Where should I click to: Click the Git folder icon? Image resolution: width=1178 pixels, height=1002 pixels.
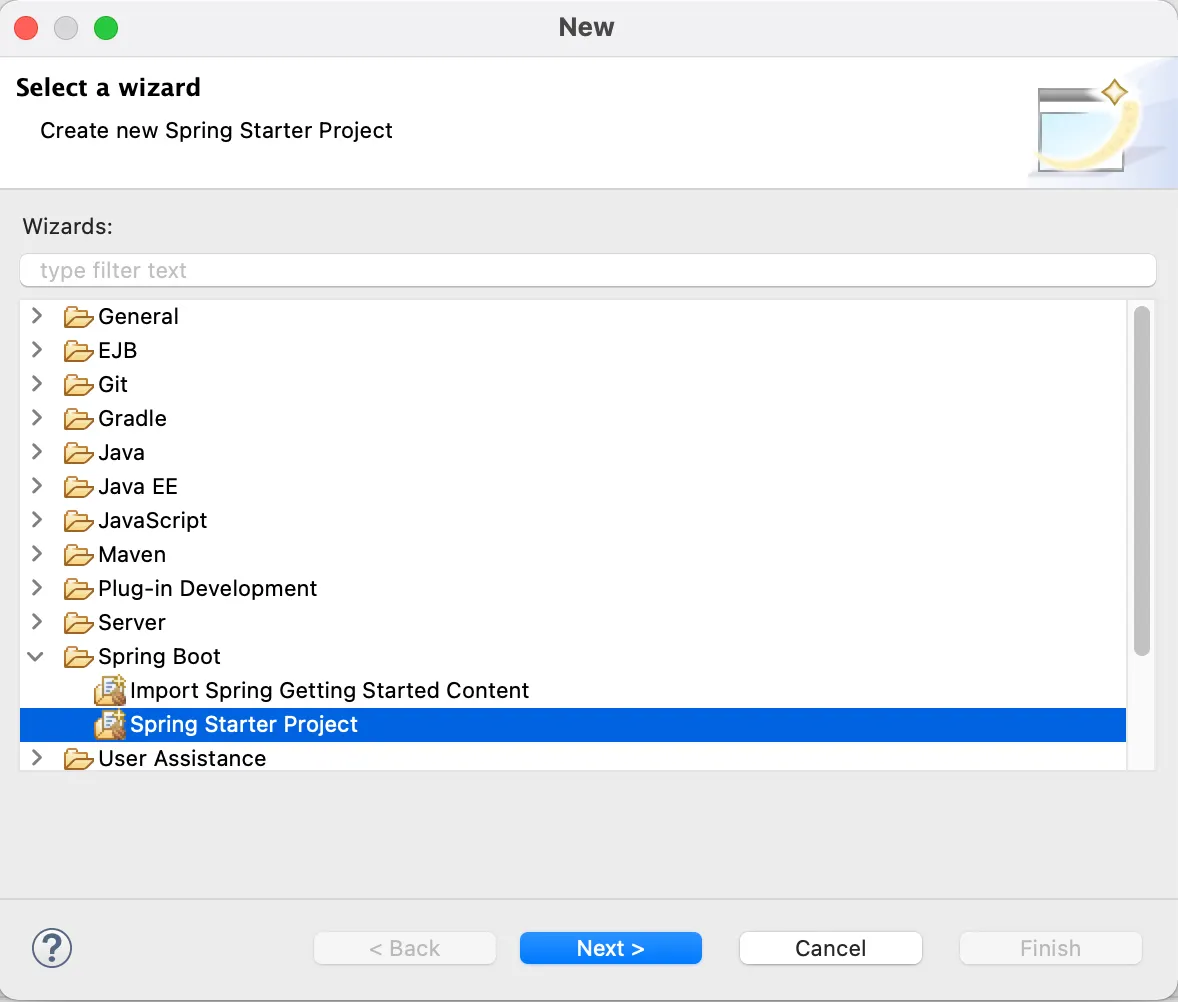(78, 385)
